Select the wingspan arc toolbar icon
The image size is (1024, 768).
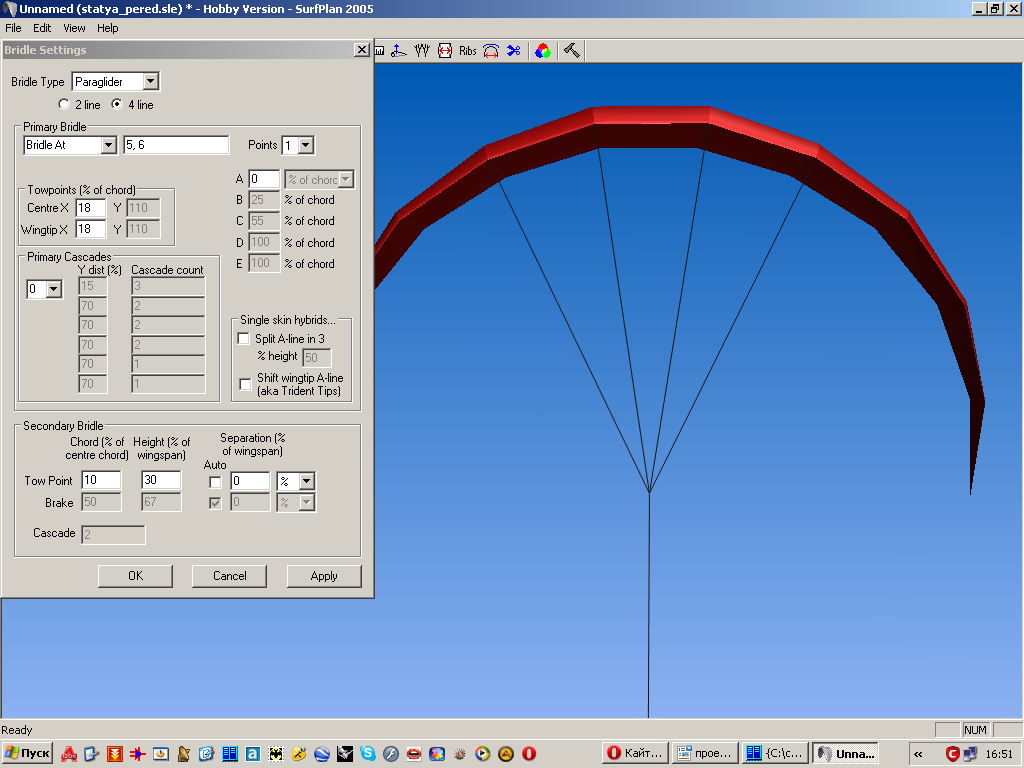[x=491, y=51]
